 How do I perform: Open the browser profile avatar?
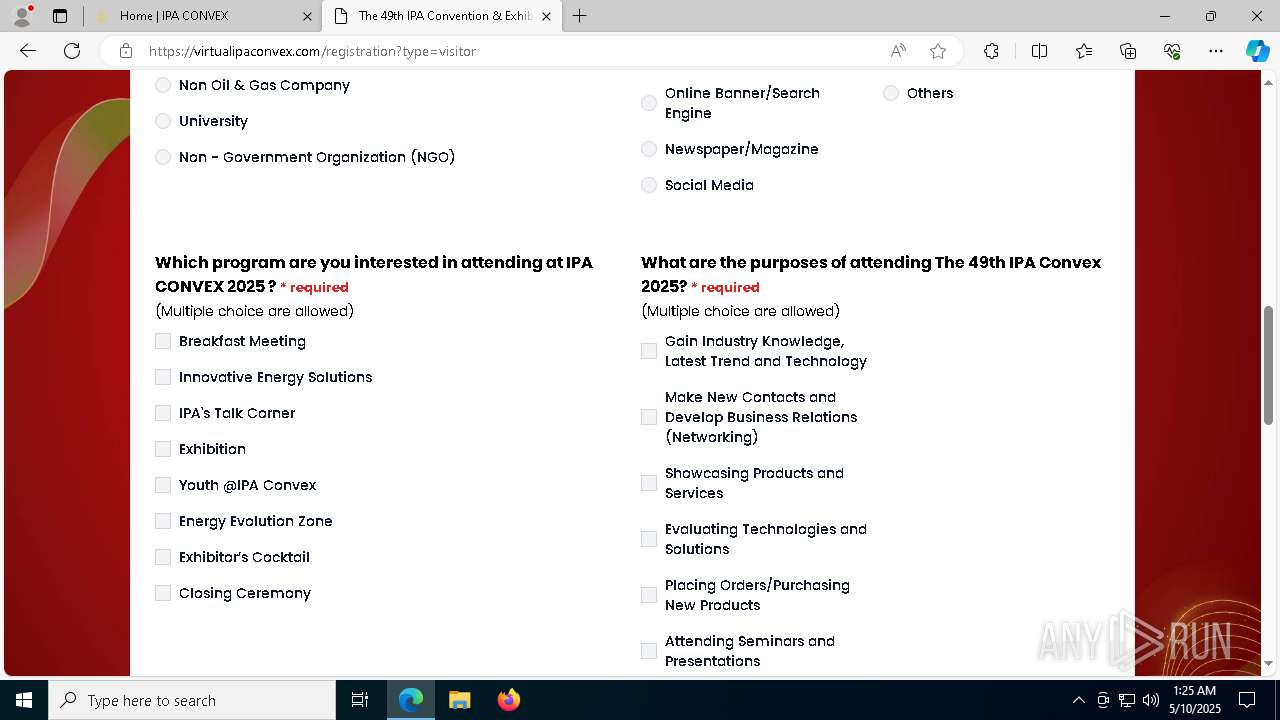[x=22, y=16]
